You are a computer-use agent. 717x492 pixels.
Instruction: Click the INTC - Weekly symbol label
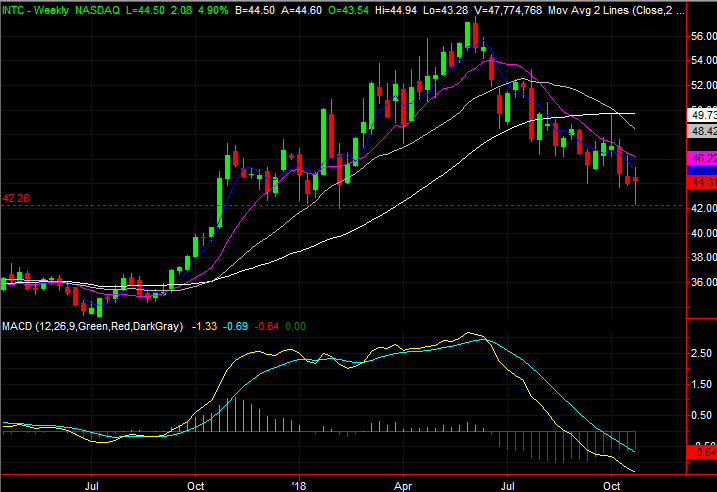[x=35, y=10]
